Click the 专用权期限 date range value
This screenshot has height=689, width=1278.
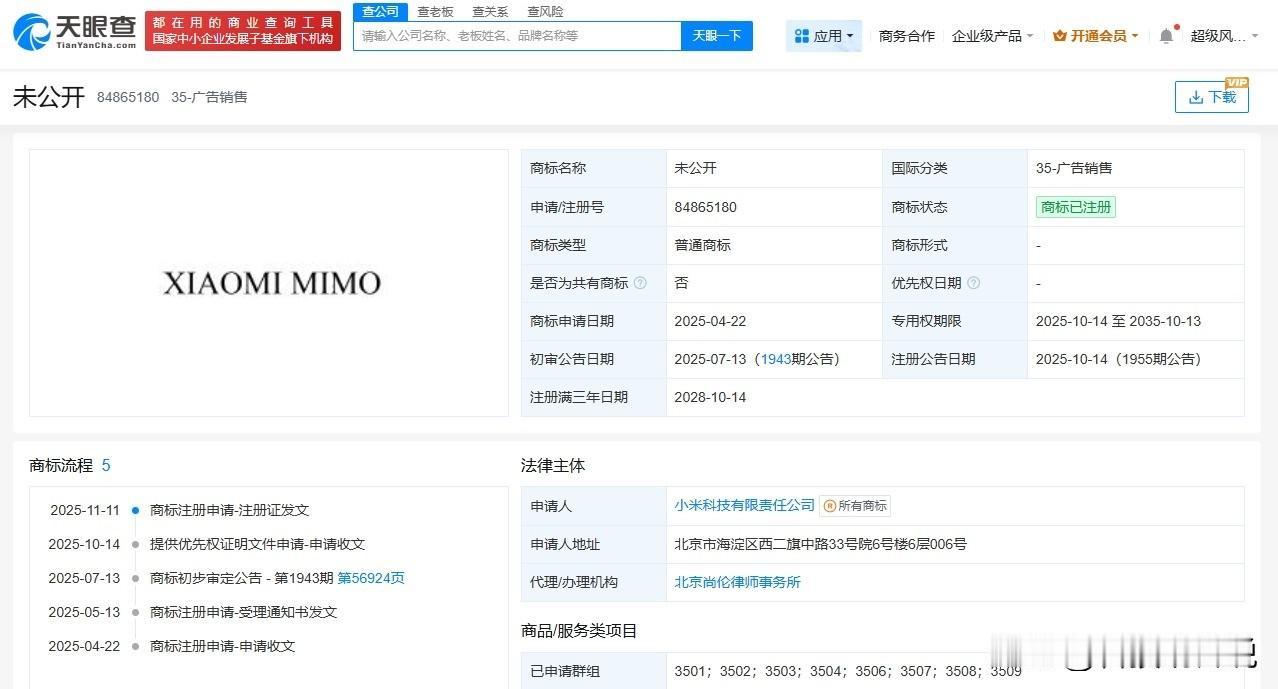click(1118, 321)
